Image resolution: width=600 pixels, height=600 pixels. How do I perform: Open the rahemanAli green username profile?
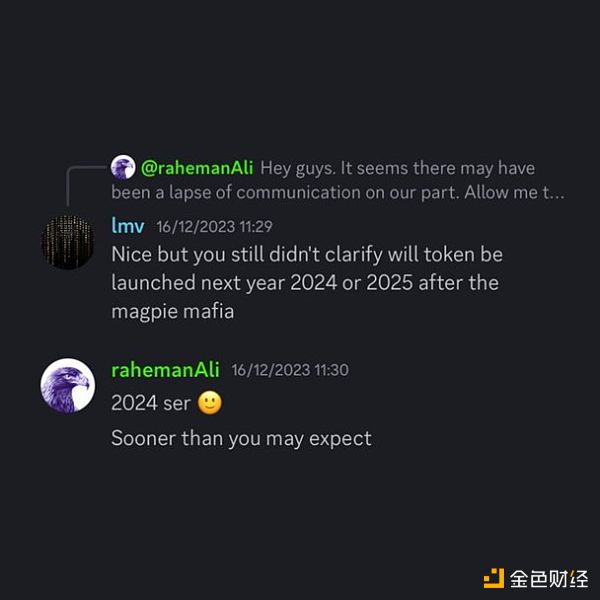tap(165, 370)
